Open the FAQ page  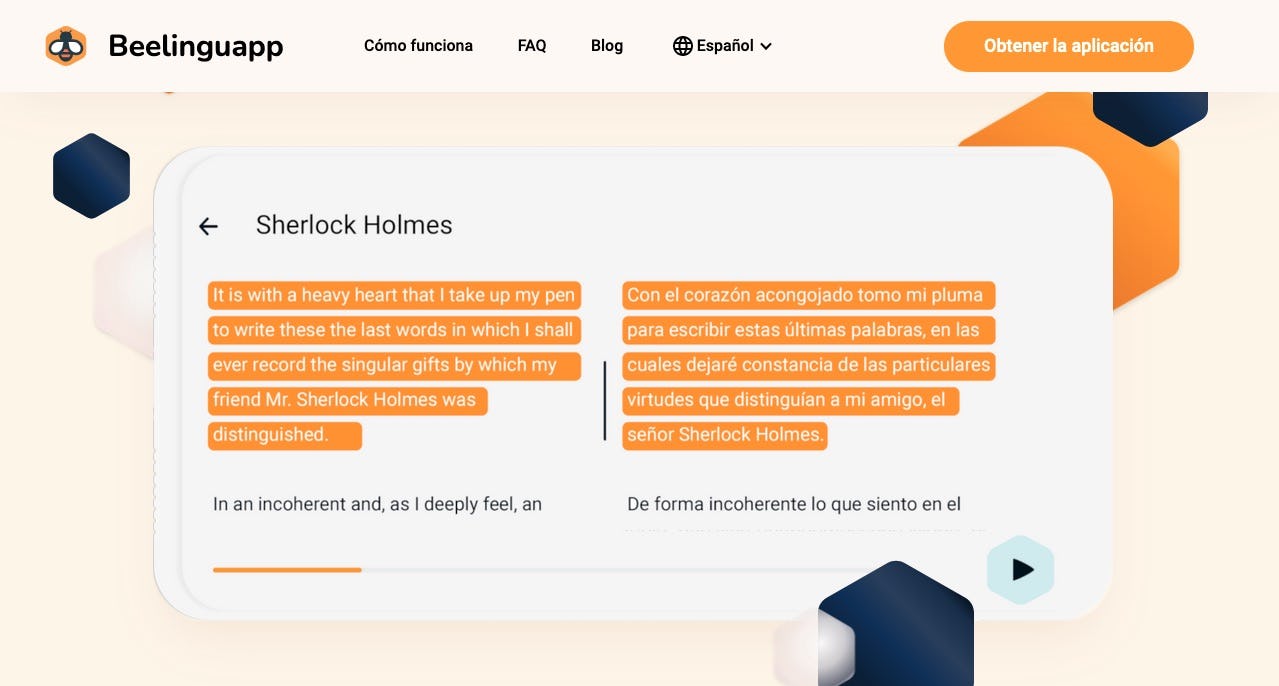tap(531, 45)
